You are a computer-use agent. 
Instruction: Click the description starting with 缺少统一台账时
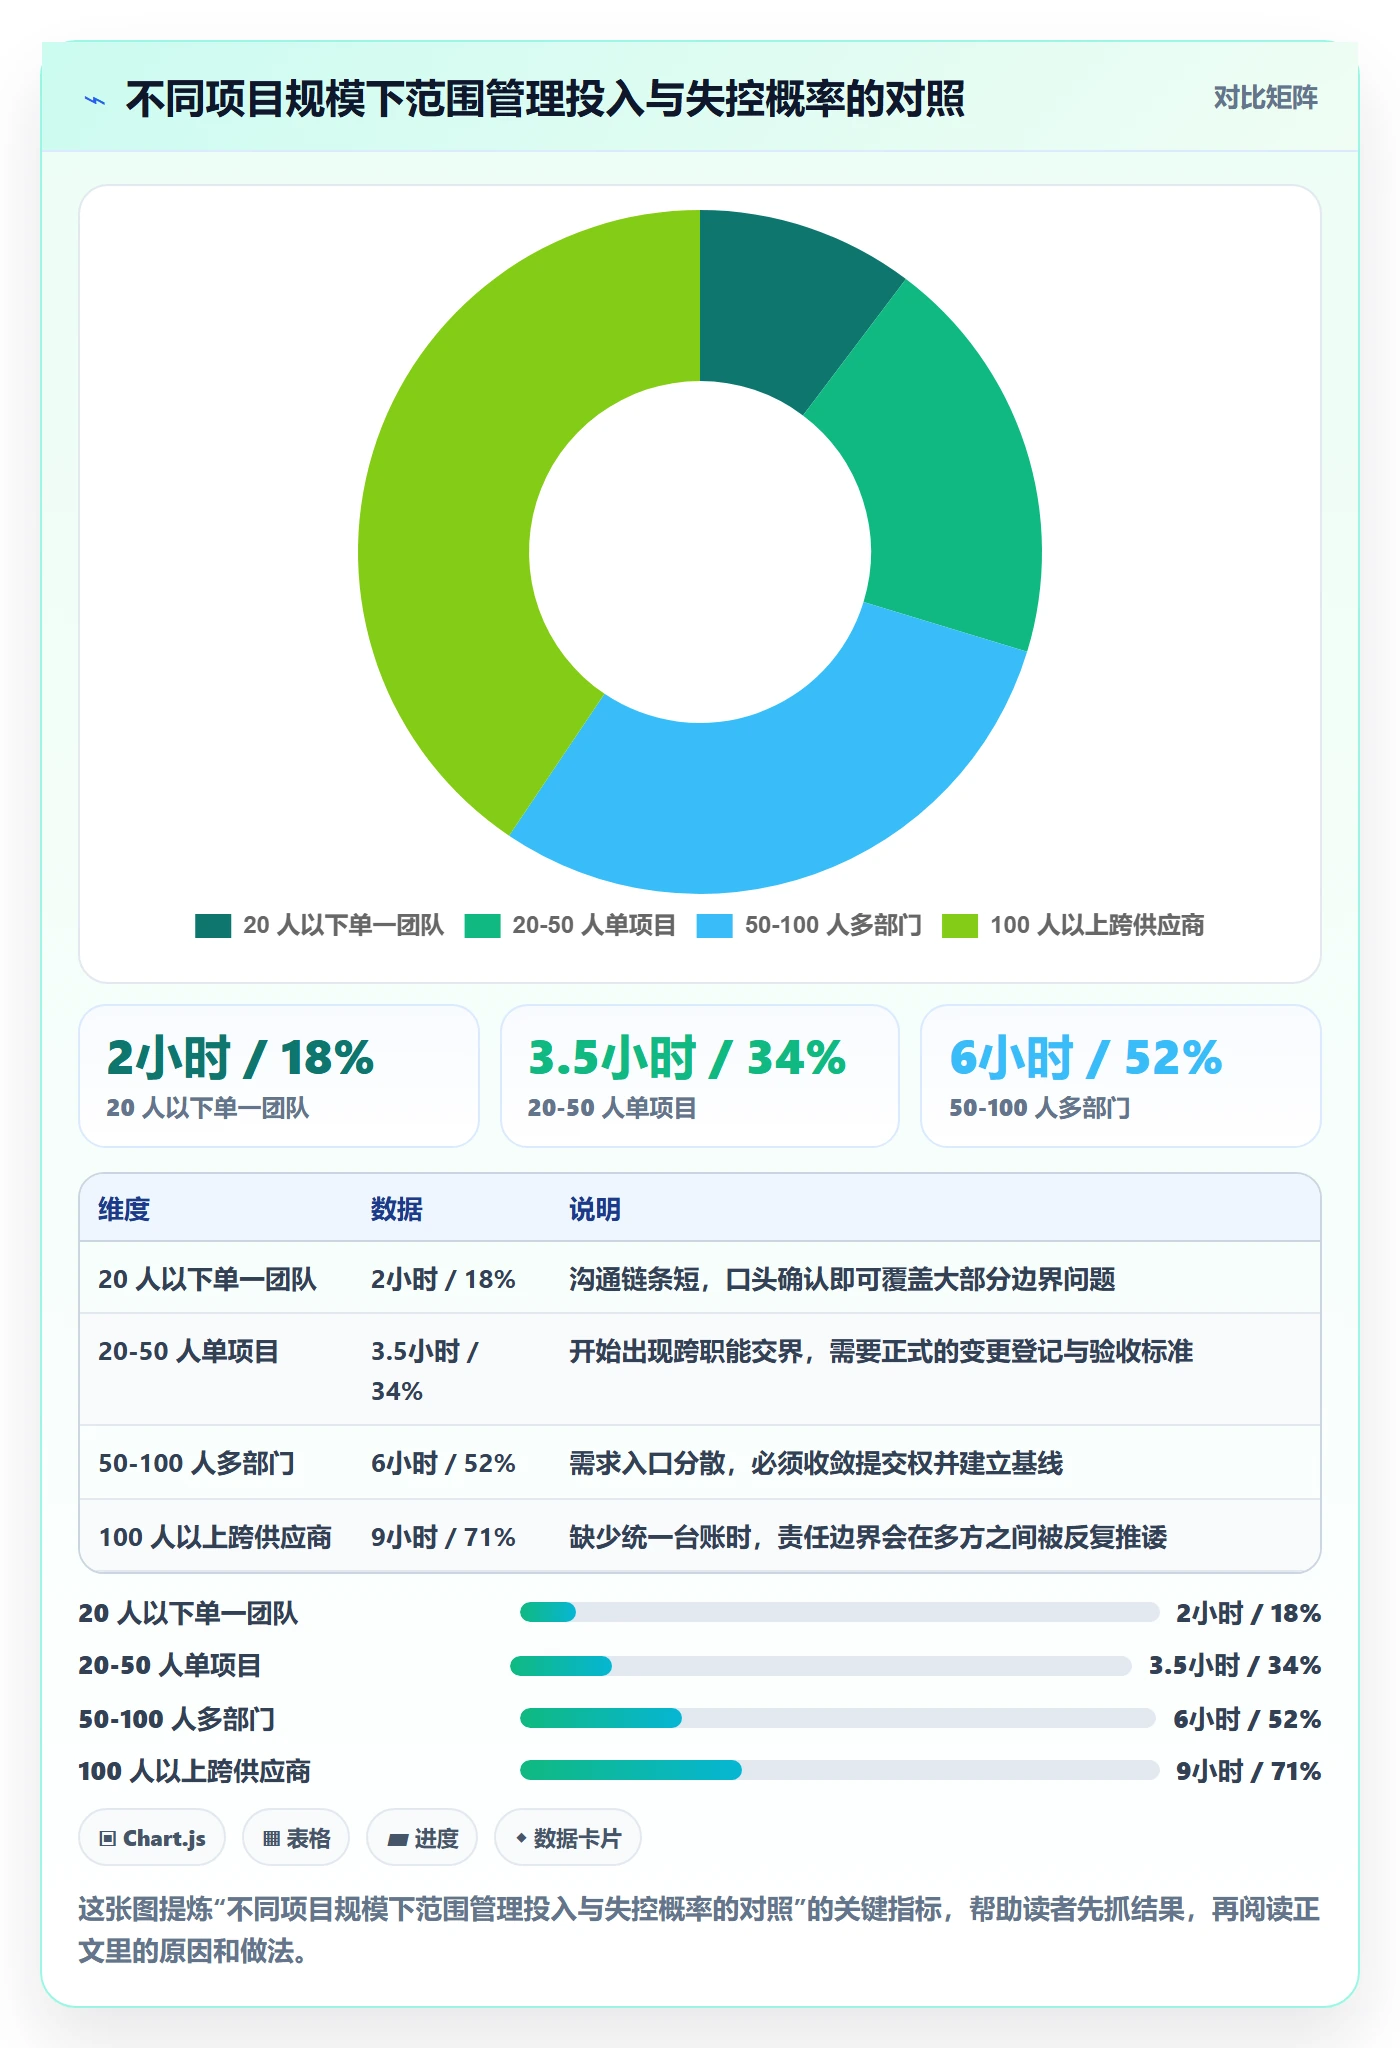click(x=868, y=1537)
